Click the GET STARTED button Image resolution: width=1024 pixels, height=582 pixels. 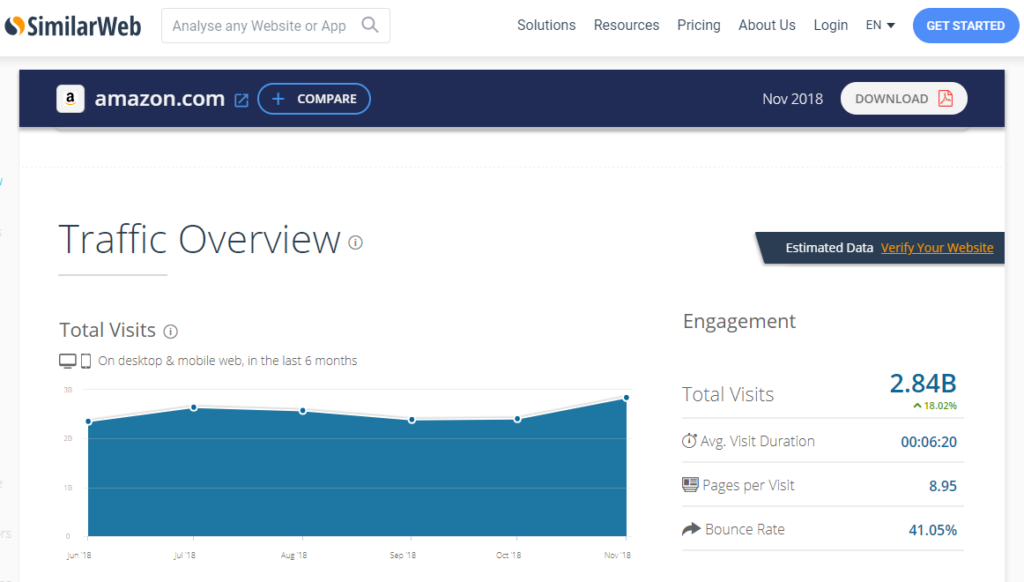pyautogui.click(x=966, y=25)
